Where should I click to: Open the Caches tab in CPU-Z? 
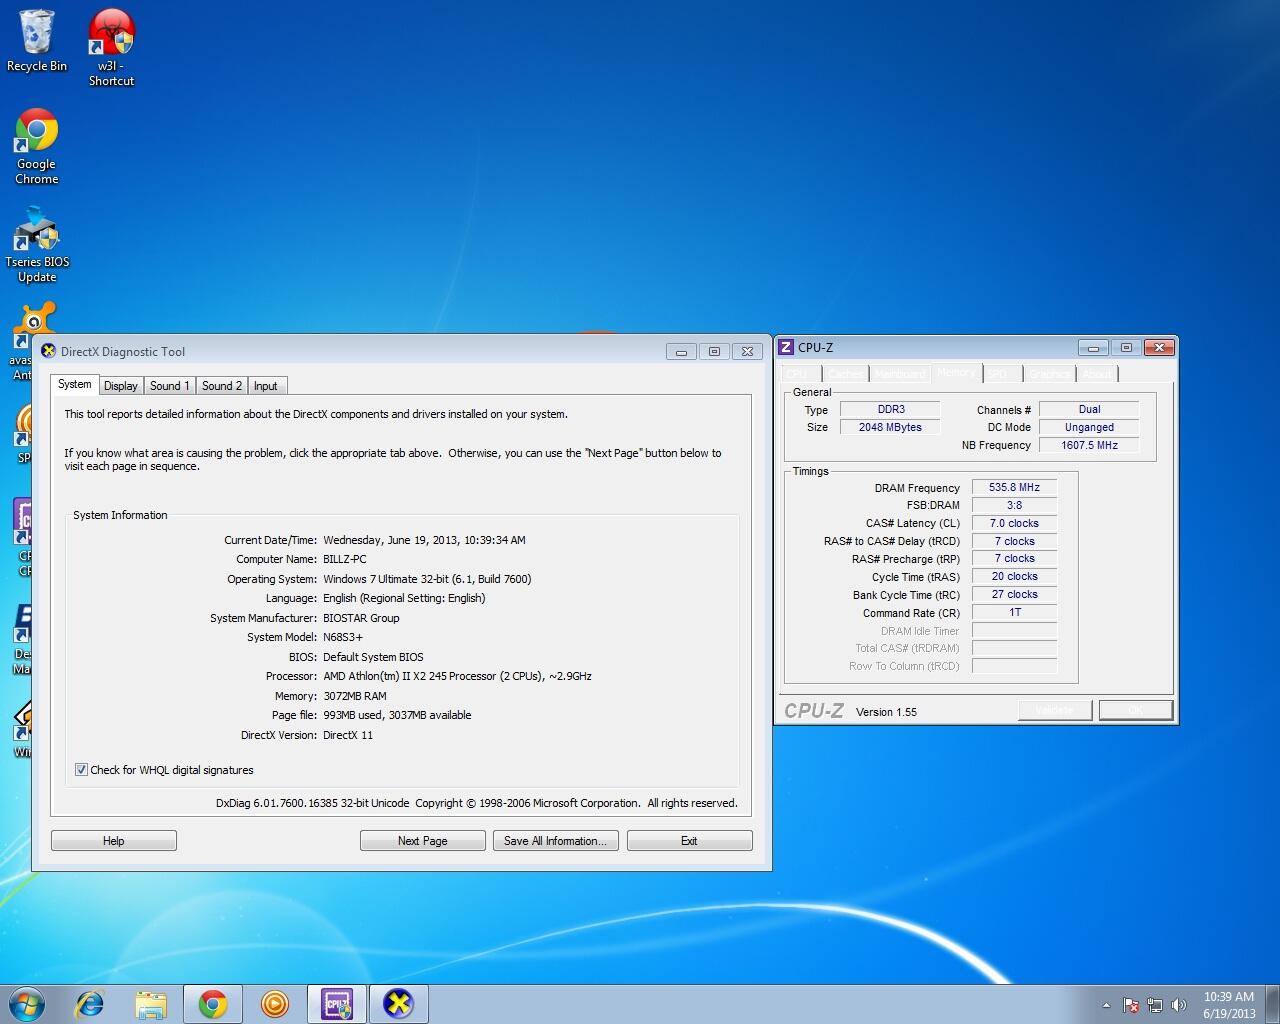[x=845, y=374]
